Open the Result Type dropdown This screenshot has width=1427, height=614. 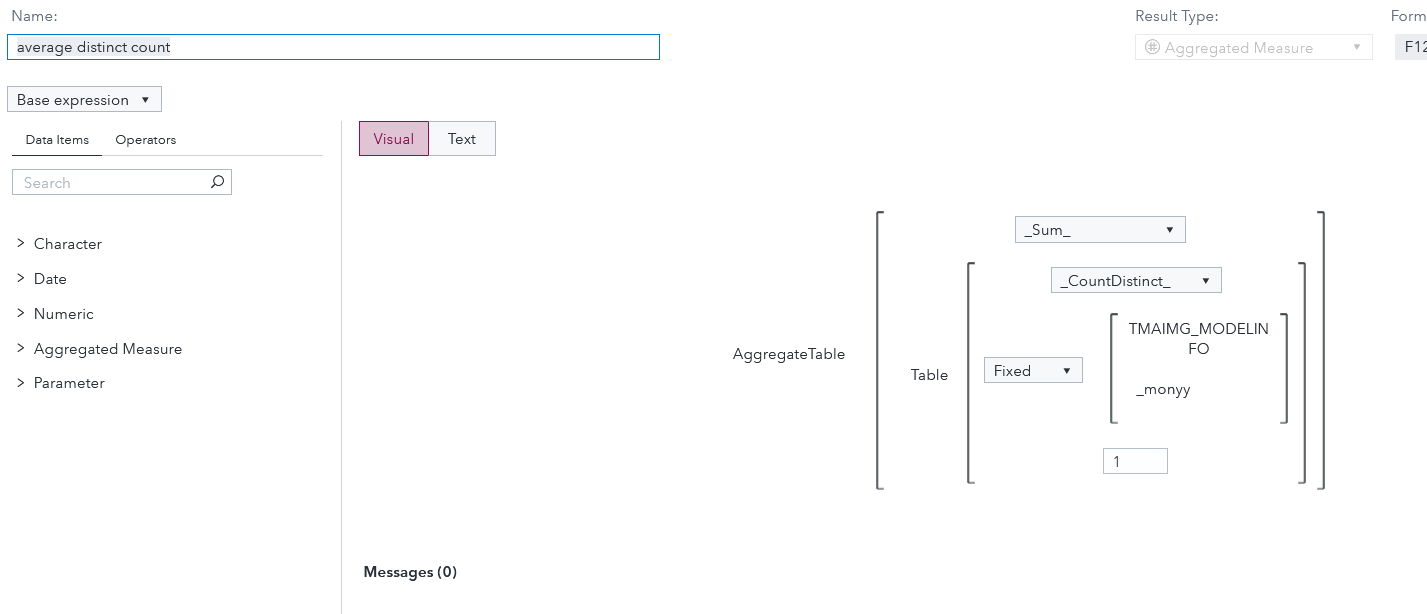pyautogui.click(x=1253, y=47)
